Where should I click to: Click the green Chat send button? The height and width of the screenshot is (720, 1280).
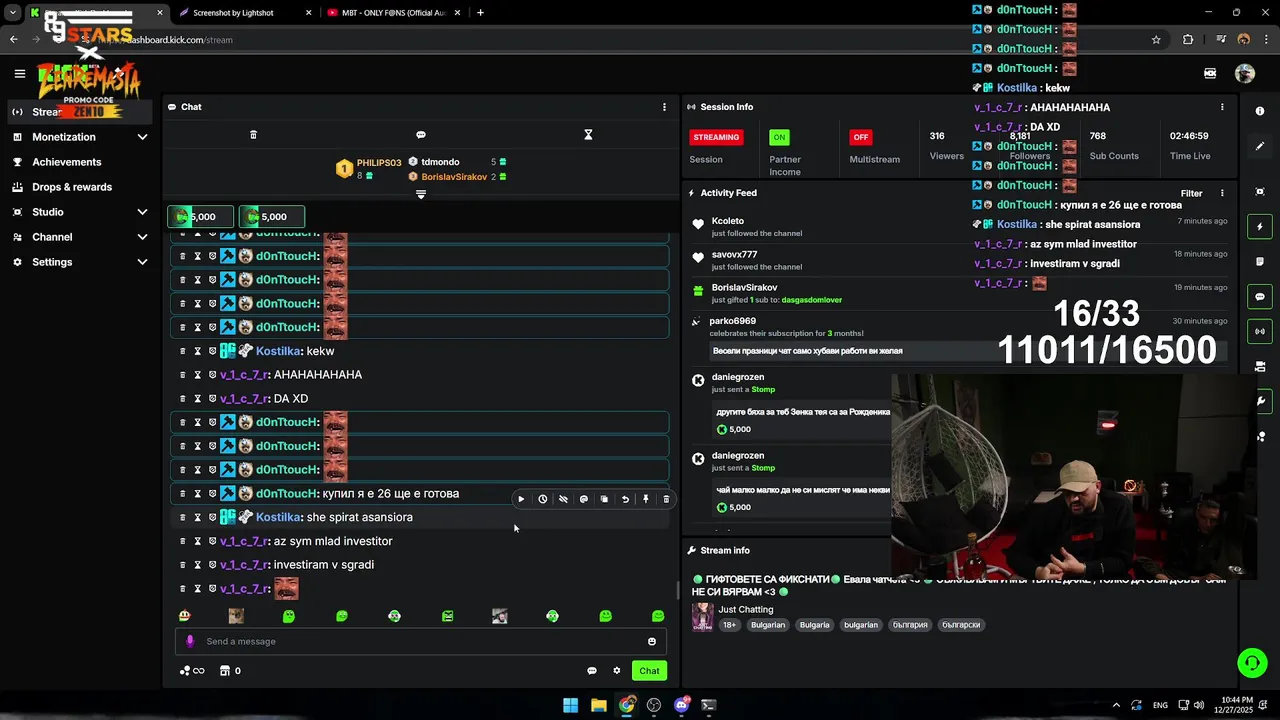tap(650, 671)
